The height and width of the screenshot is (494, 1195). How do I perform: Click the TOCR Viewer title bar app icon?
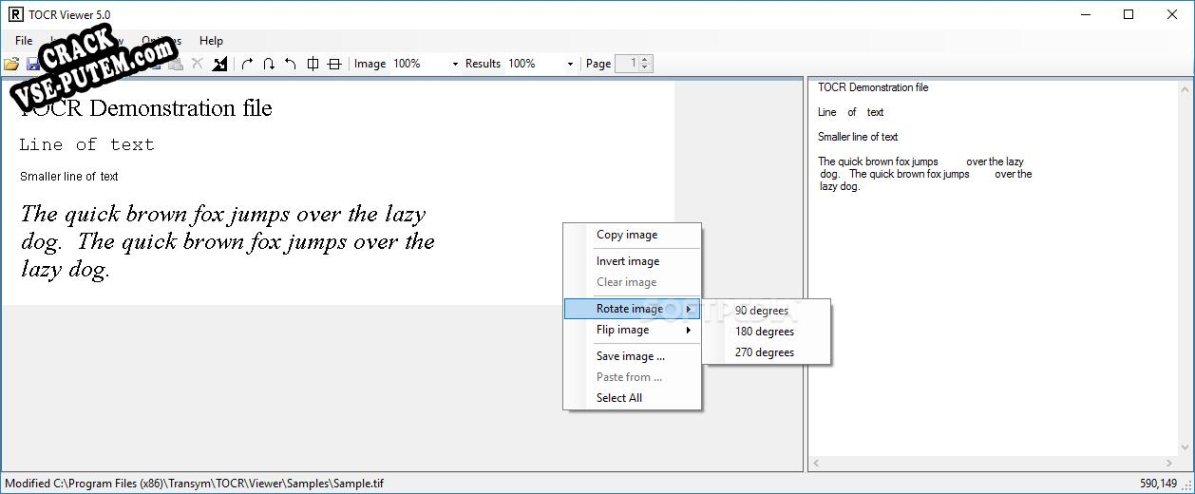click(x=14, y=14)
